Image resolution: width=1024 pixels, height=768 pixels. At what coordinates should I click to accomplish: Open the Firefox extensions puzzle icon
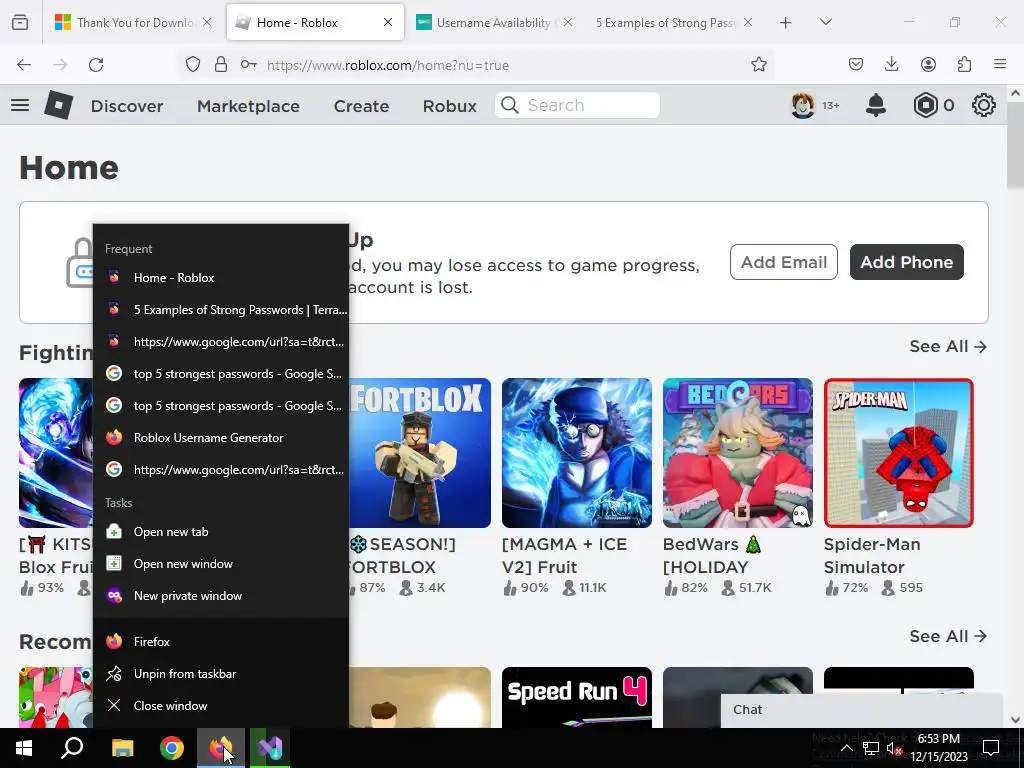tap(964, 64)
